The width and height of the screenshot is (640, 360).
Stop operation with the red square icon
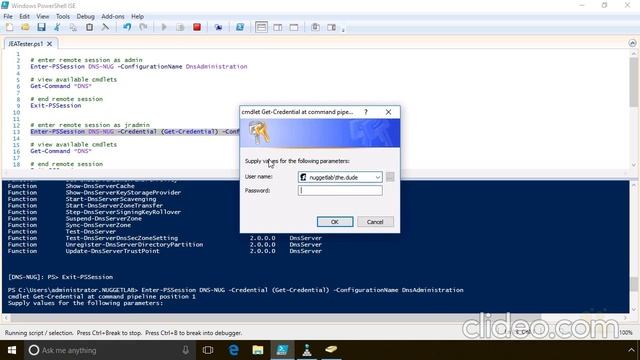(x=197, y=27)
